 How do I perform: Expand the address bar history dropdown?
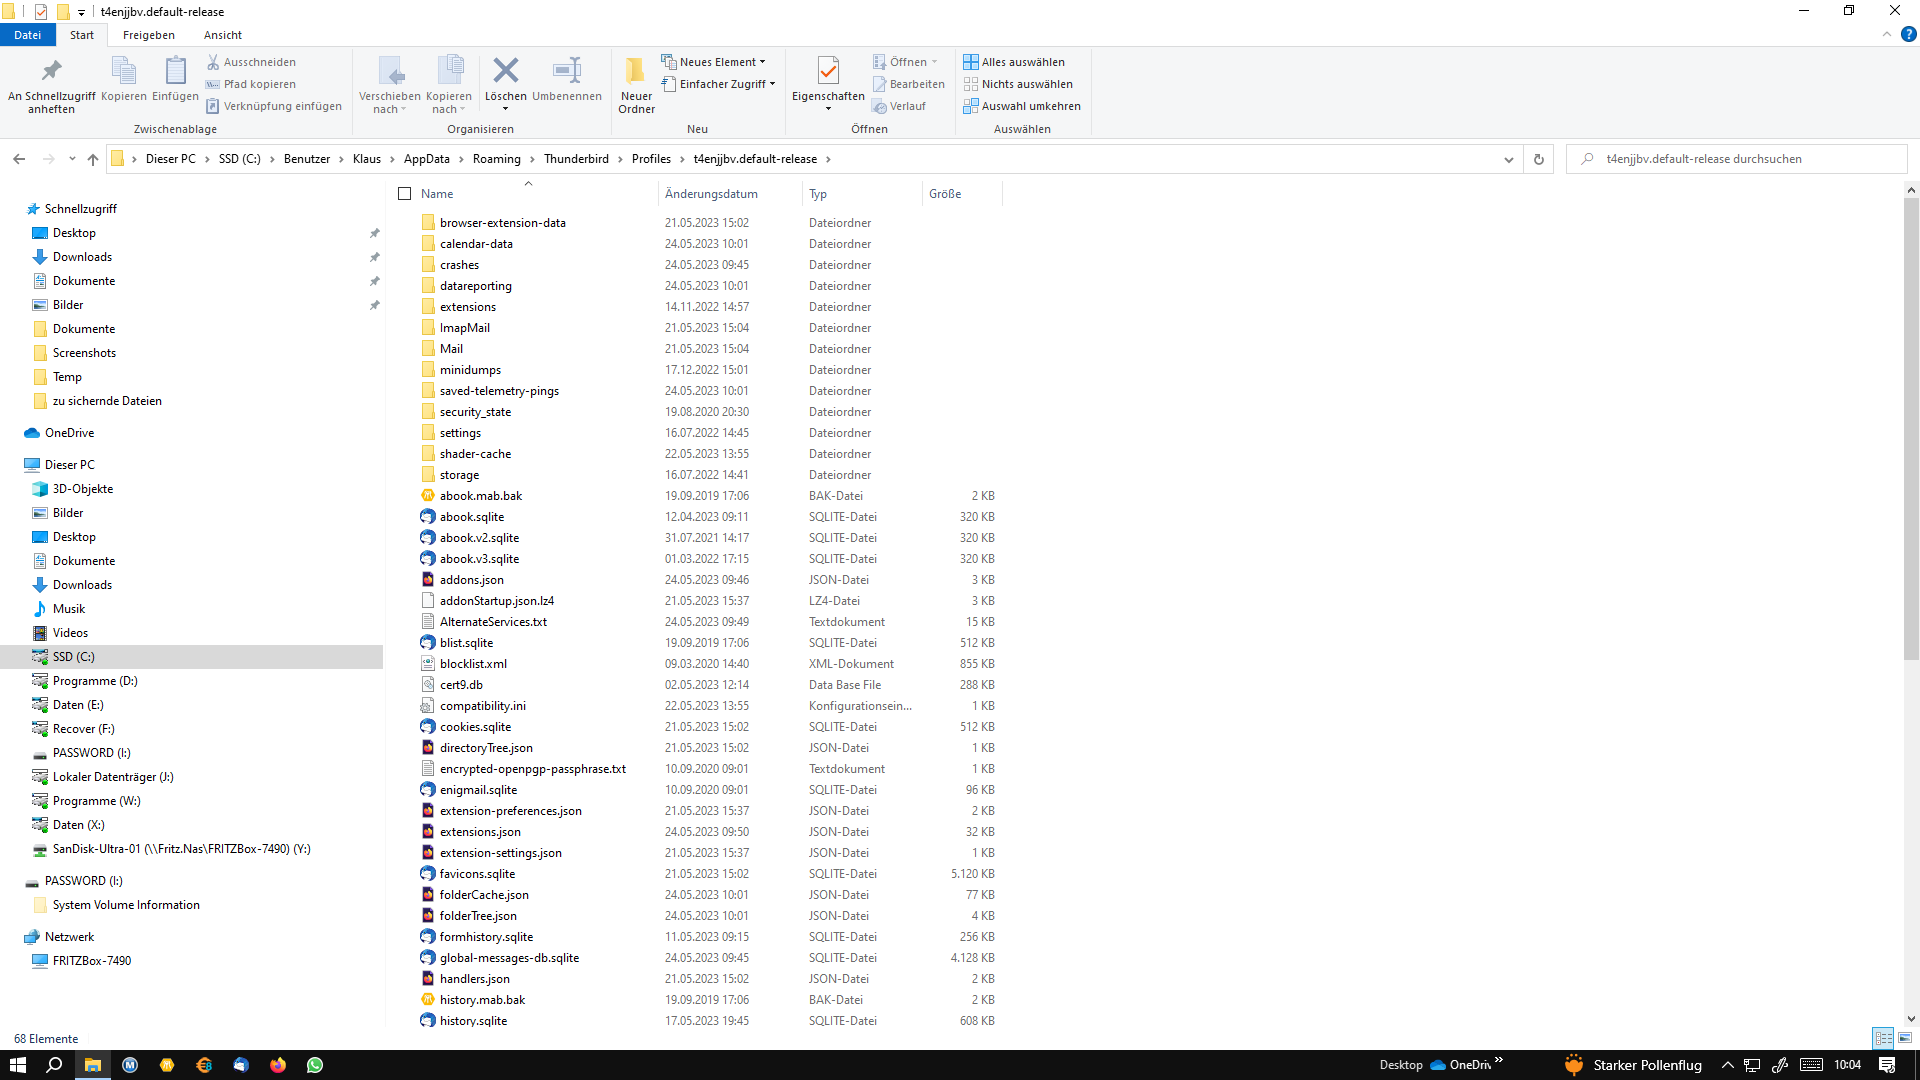click(x=1509, y=159)
